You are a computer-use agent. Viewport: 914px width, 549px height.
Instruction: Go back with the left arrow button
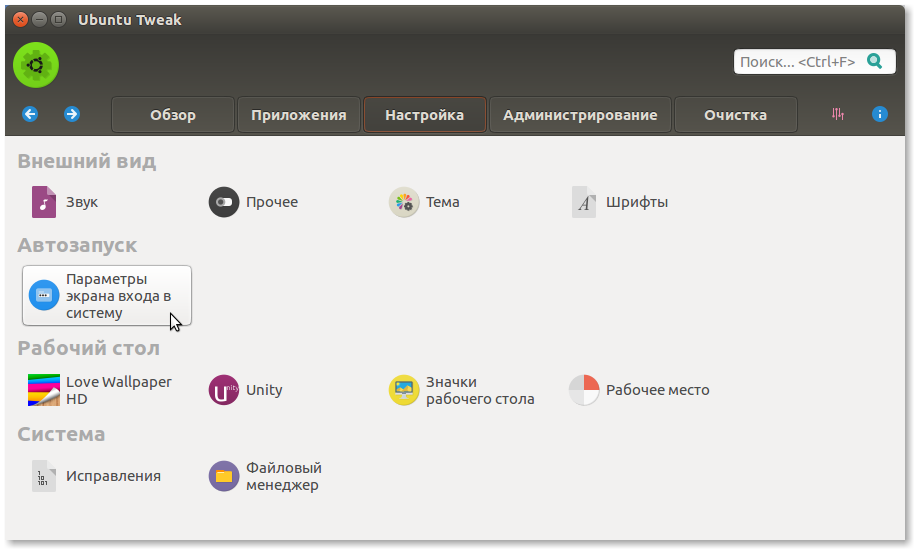click(x=30, y=114)
